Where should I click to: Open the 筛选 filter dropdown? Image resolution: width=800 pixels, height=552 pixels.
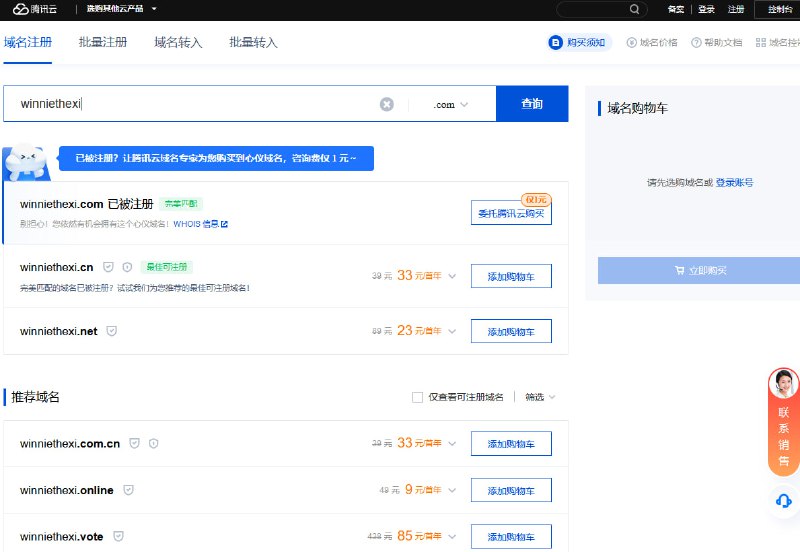click(x=540, y=397)
